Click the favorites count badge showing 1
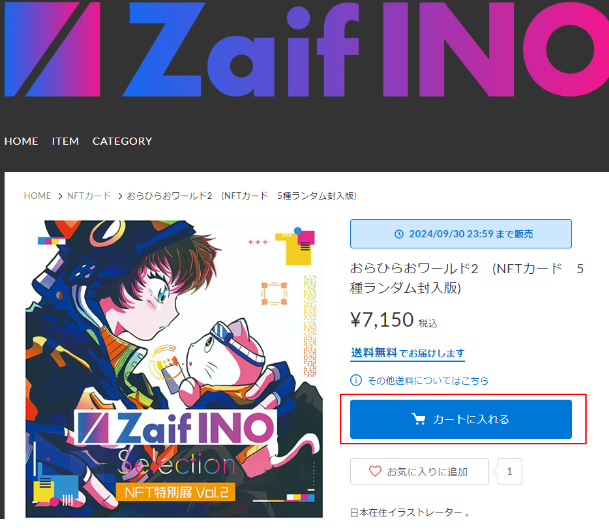Viewport: 609px width, 530px height. click(509, 471)
